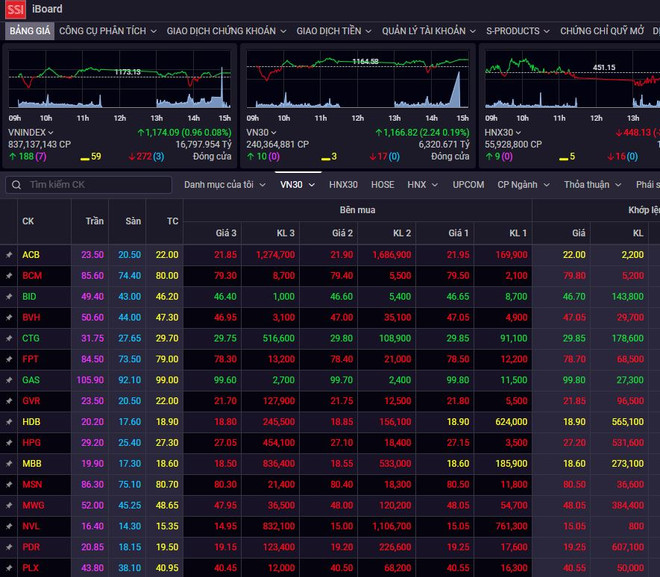Pin the PLX stock row
Screen dimensions: 660x577
tap(9, 568)
